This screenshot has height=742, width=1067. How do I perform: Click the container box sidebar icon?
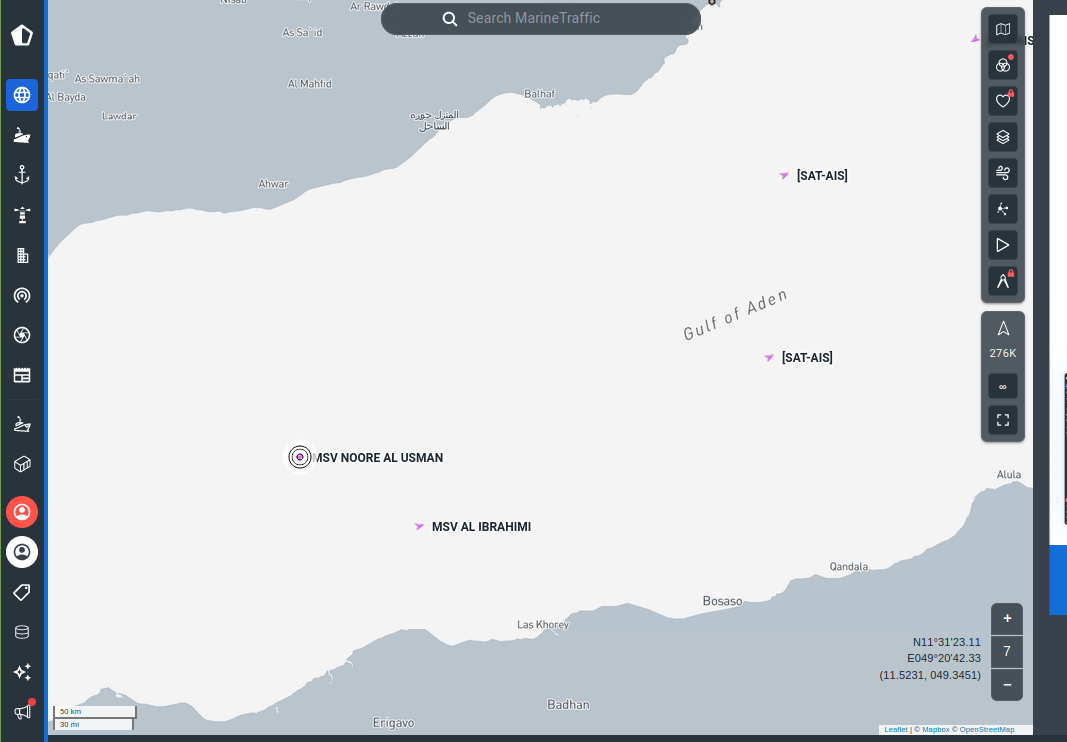(x=22, y=464)
